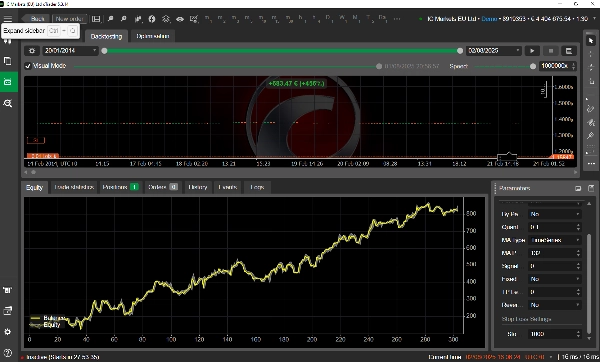Viewport: 600px width, 362px height.
Task: Select the m1 timeframe button
Action: pos(208,18)
